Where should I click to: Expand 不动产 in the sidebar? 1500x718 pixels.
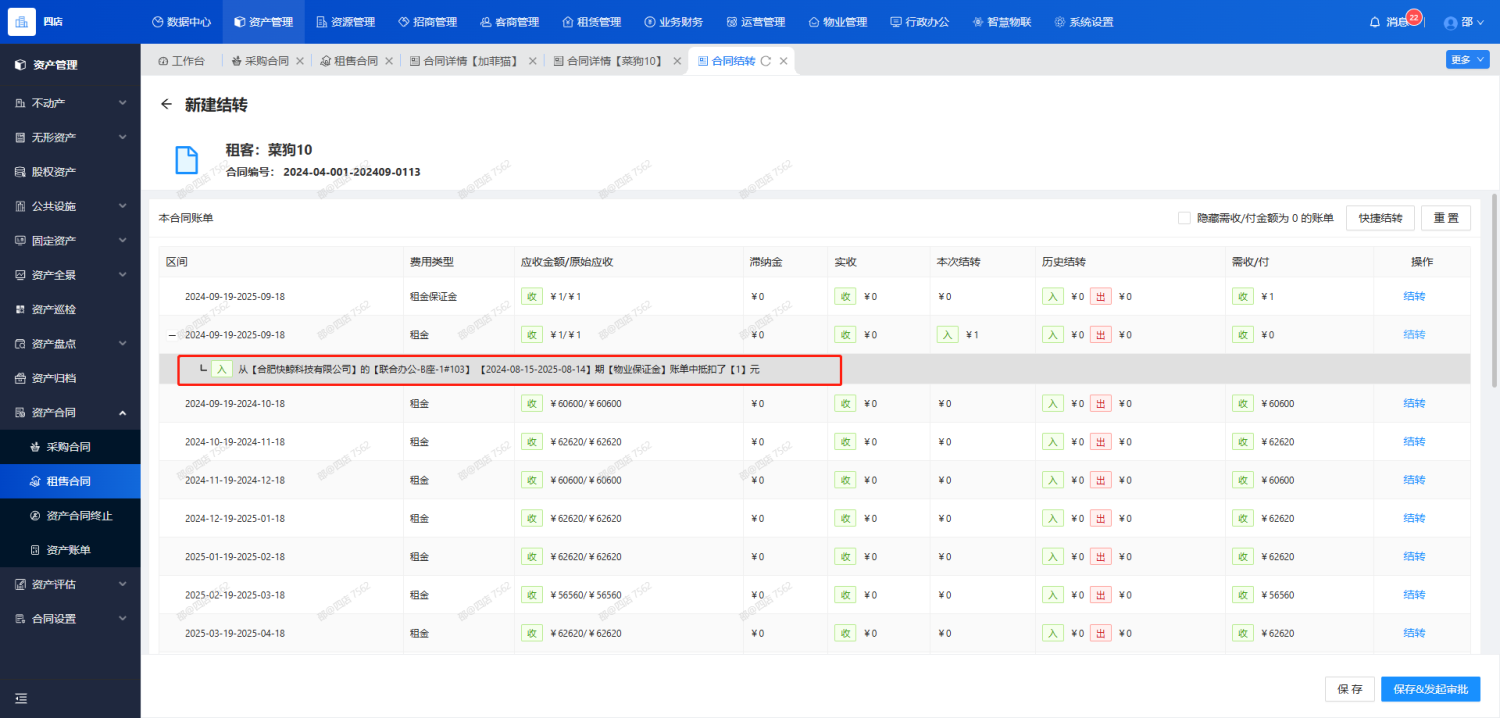tap(70, 103)
